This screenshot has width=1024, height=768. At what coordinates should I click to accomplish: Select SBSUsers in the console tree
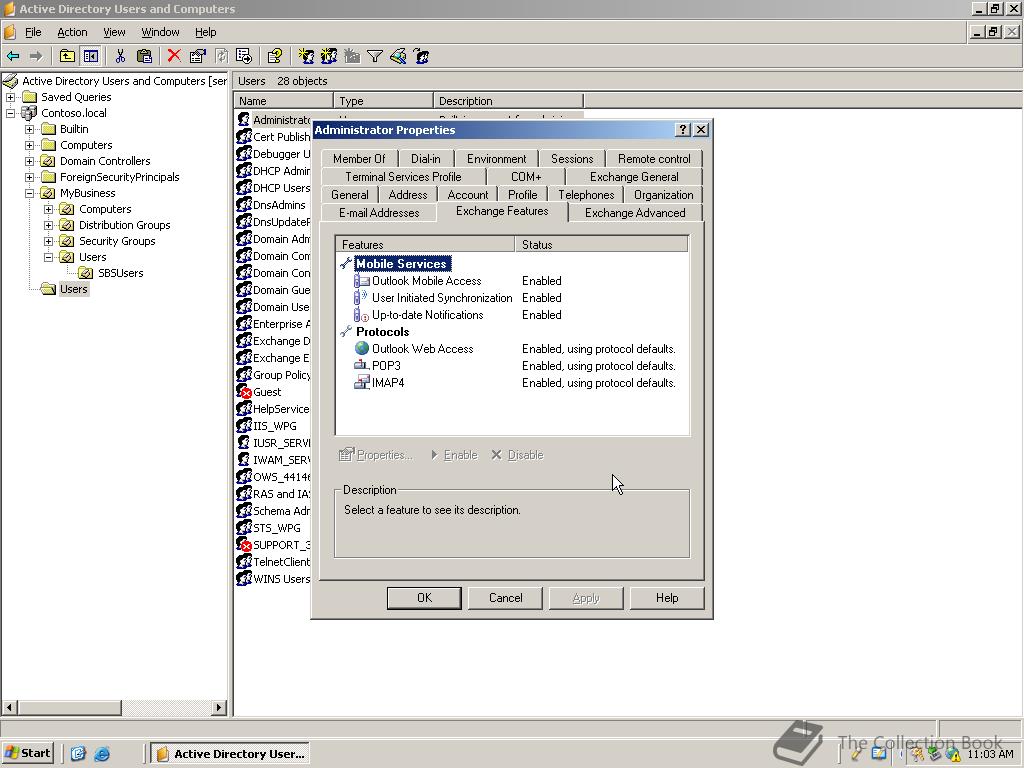[x=120, y=273]
